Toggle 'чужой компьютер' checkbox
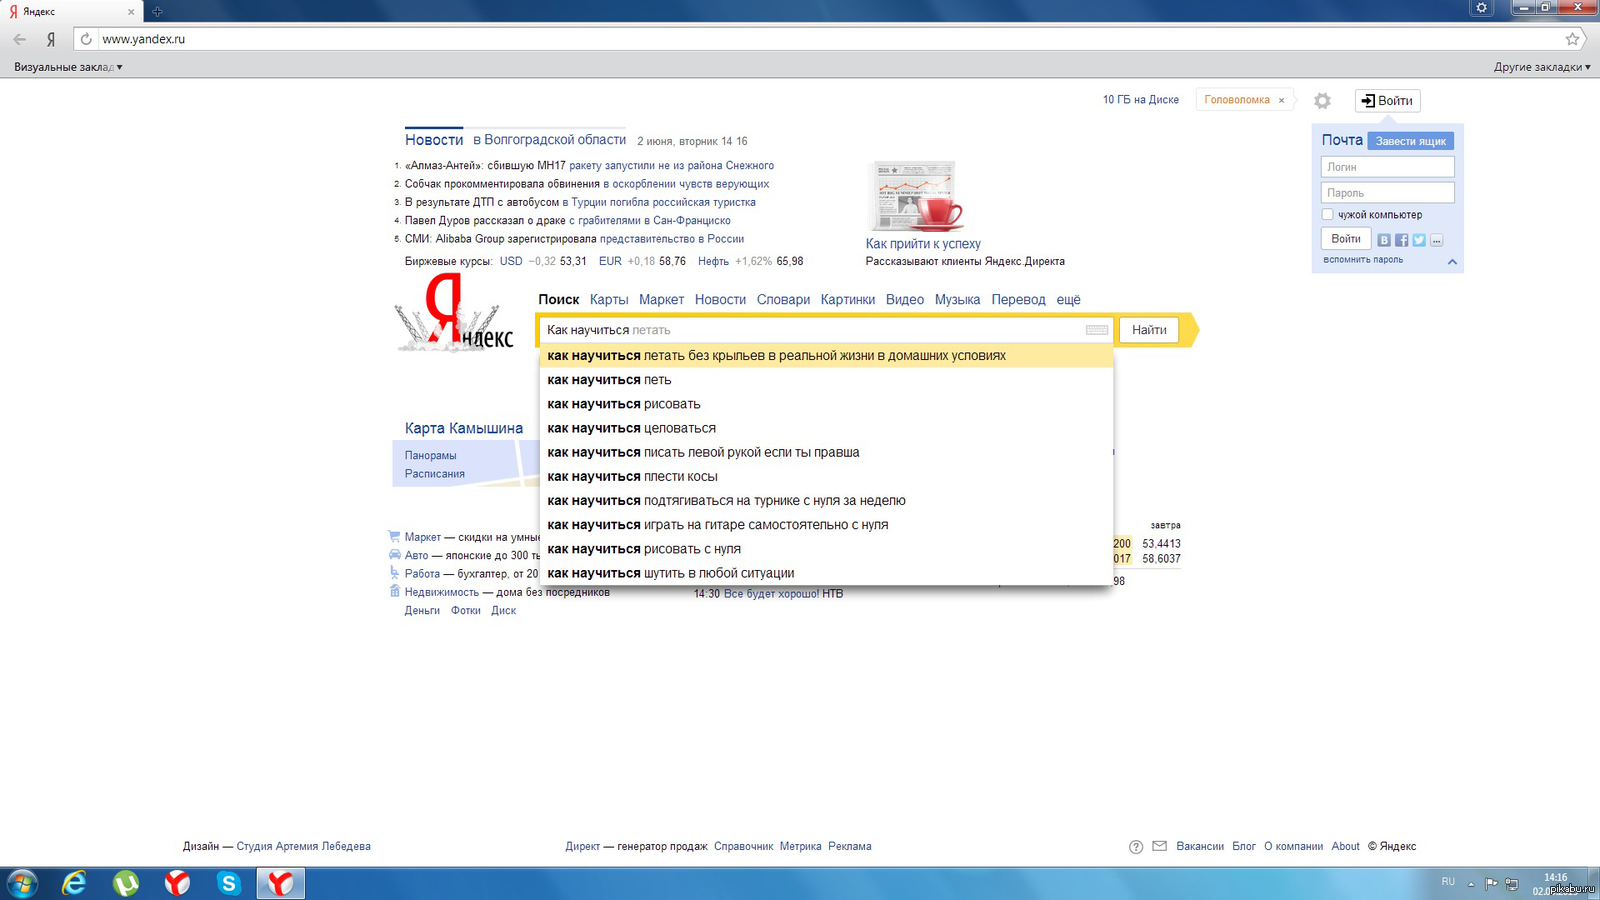 pos(1327,214)
